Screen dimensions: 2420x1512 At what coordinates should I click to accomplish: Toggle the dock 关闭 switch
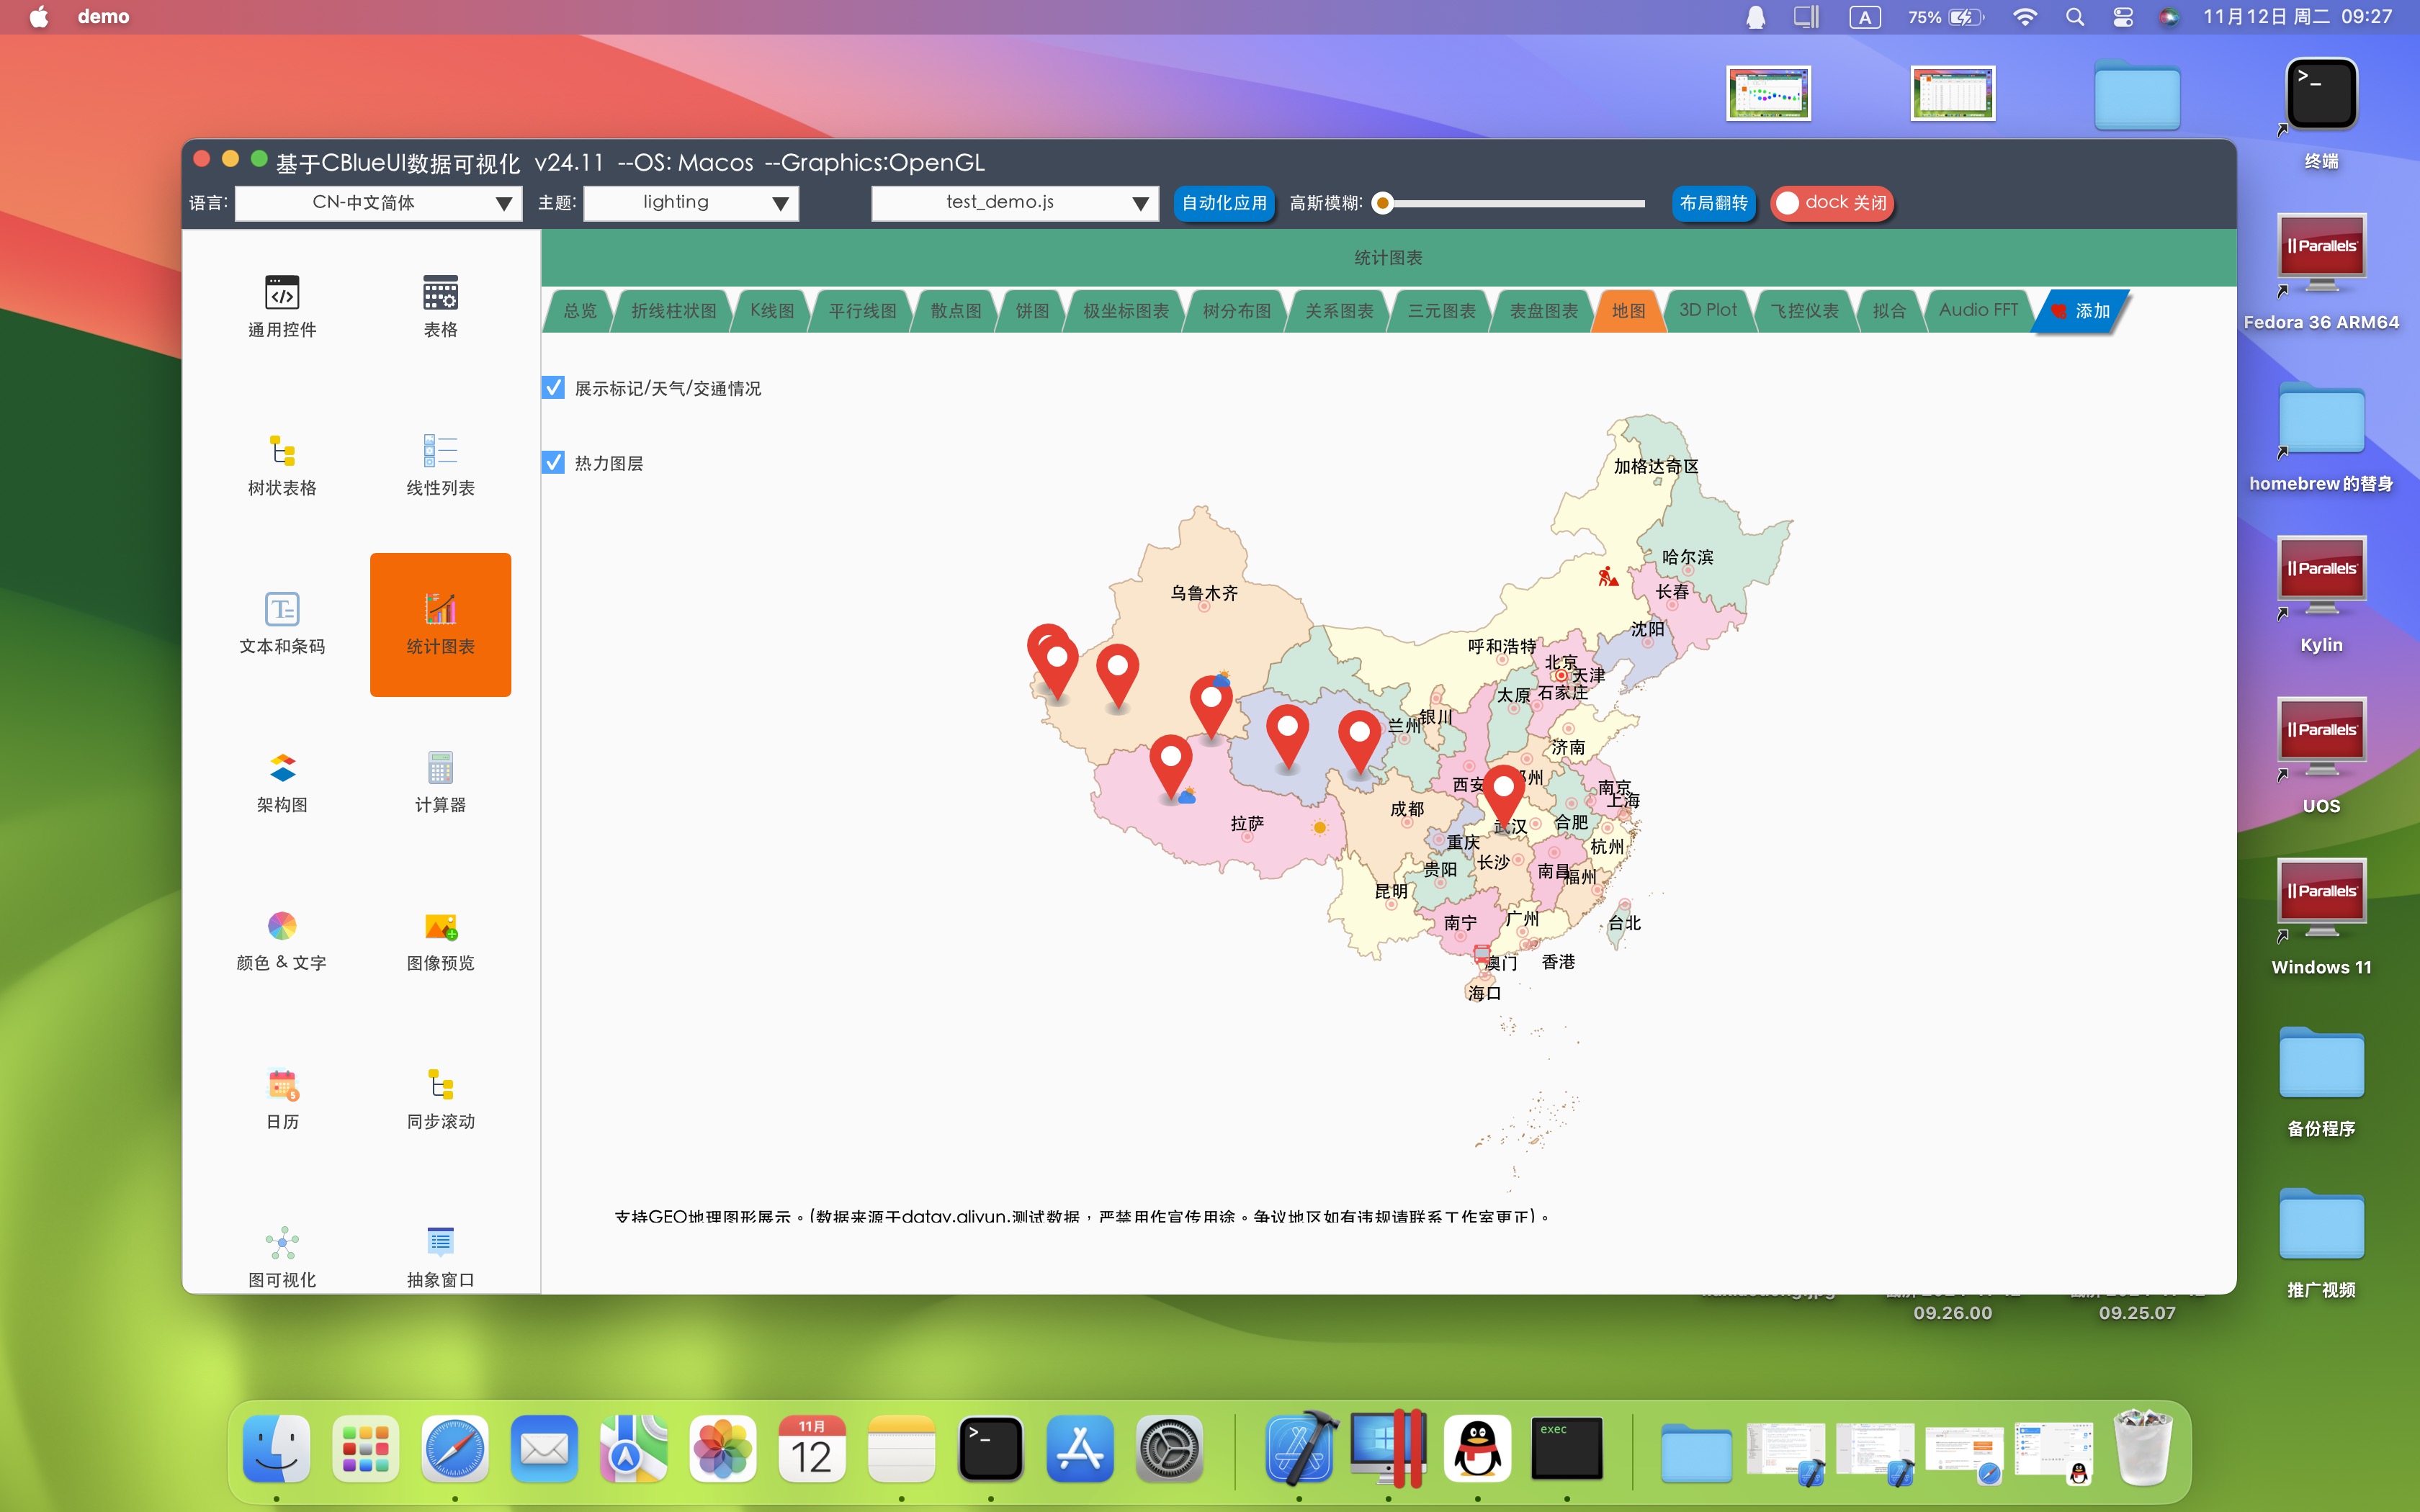pos(1831,203)
